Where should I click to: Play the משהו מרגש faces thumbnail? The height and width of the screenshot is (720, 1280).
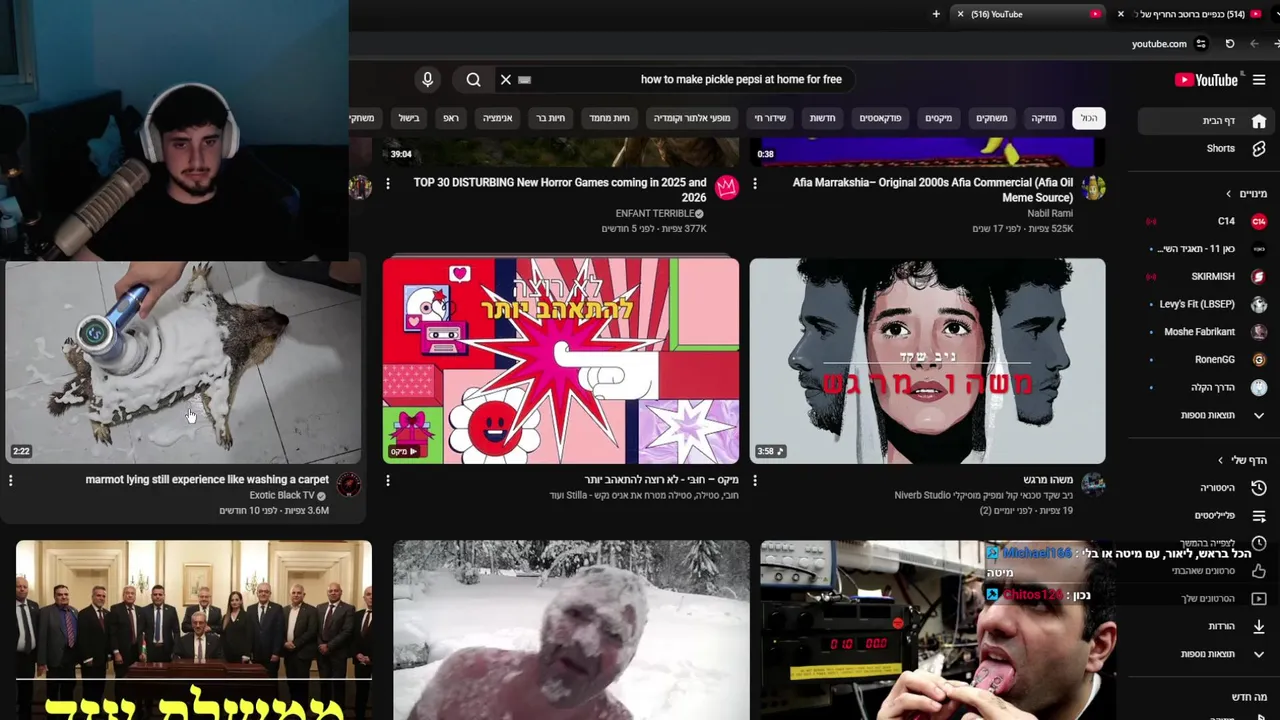coord(928,361)
